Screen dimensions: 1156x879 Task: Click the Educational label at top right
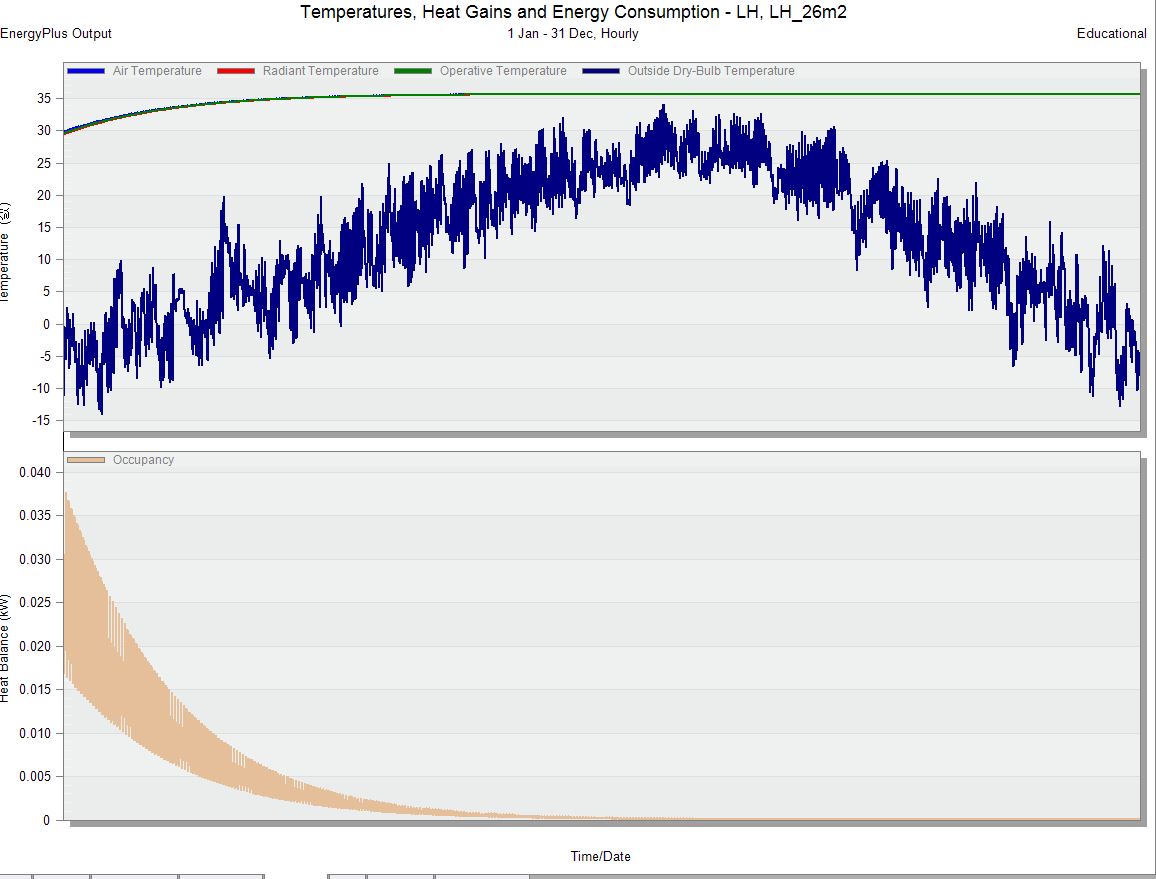(1111, 34)
